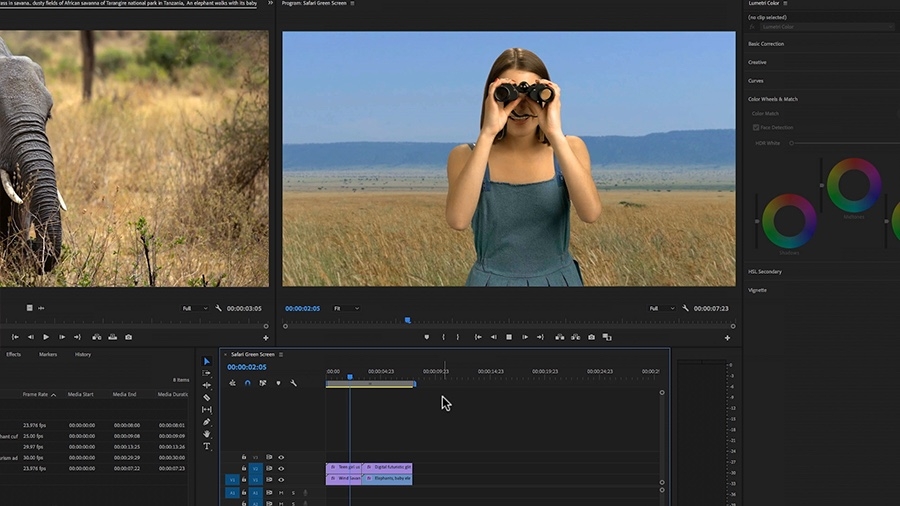
Task: Go to In point in Program monitor
Action: coord(478,337)
